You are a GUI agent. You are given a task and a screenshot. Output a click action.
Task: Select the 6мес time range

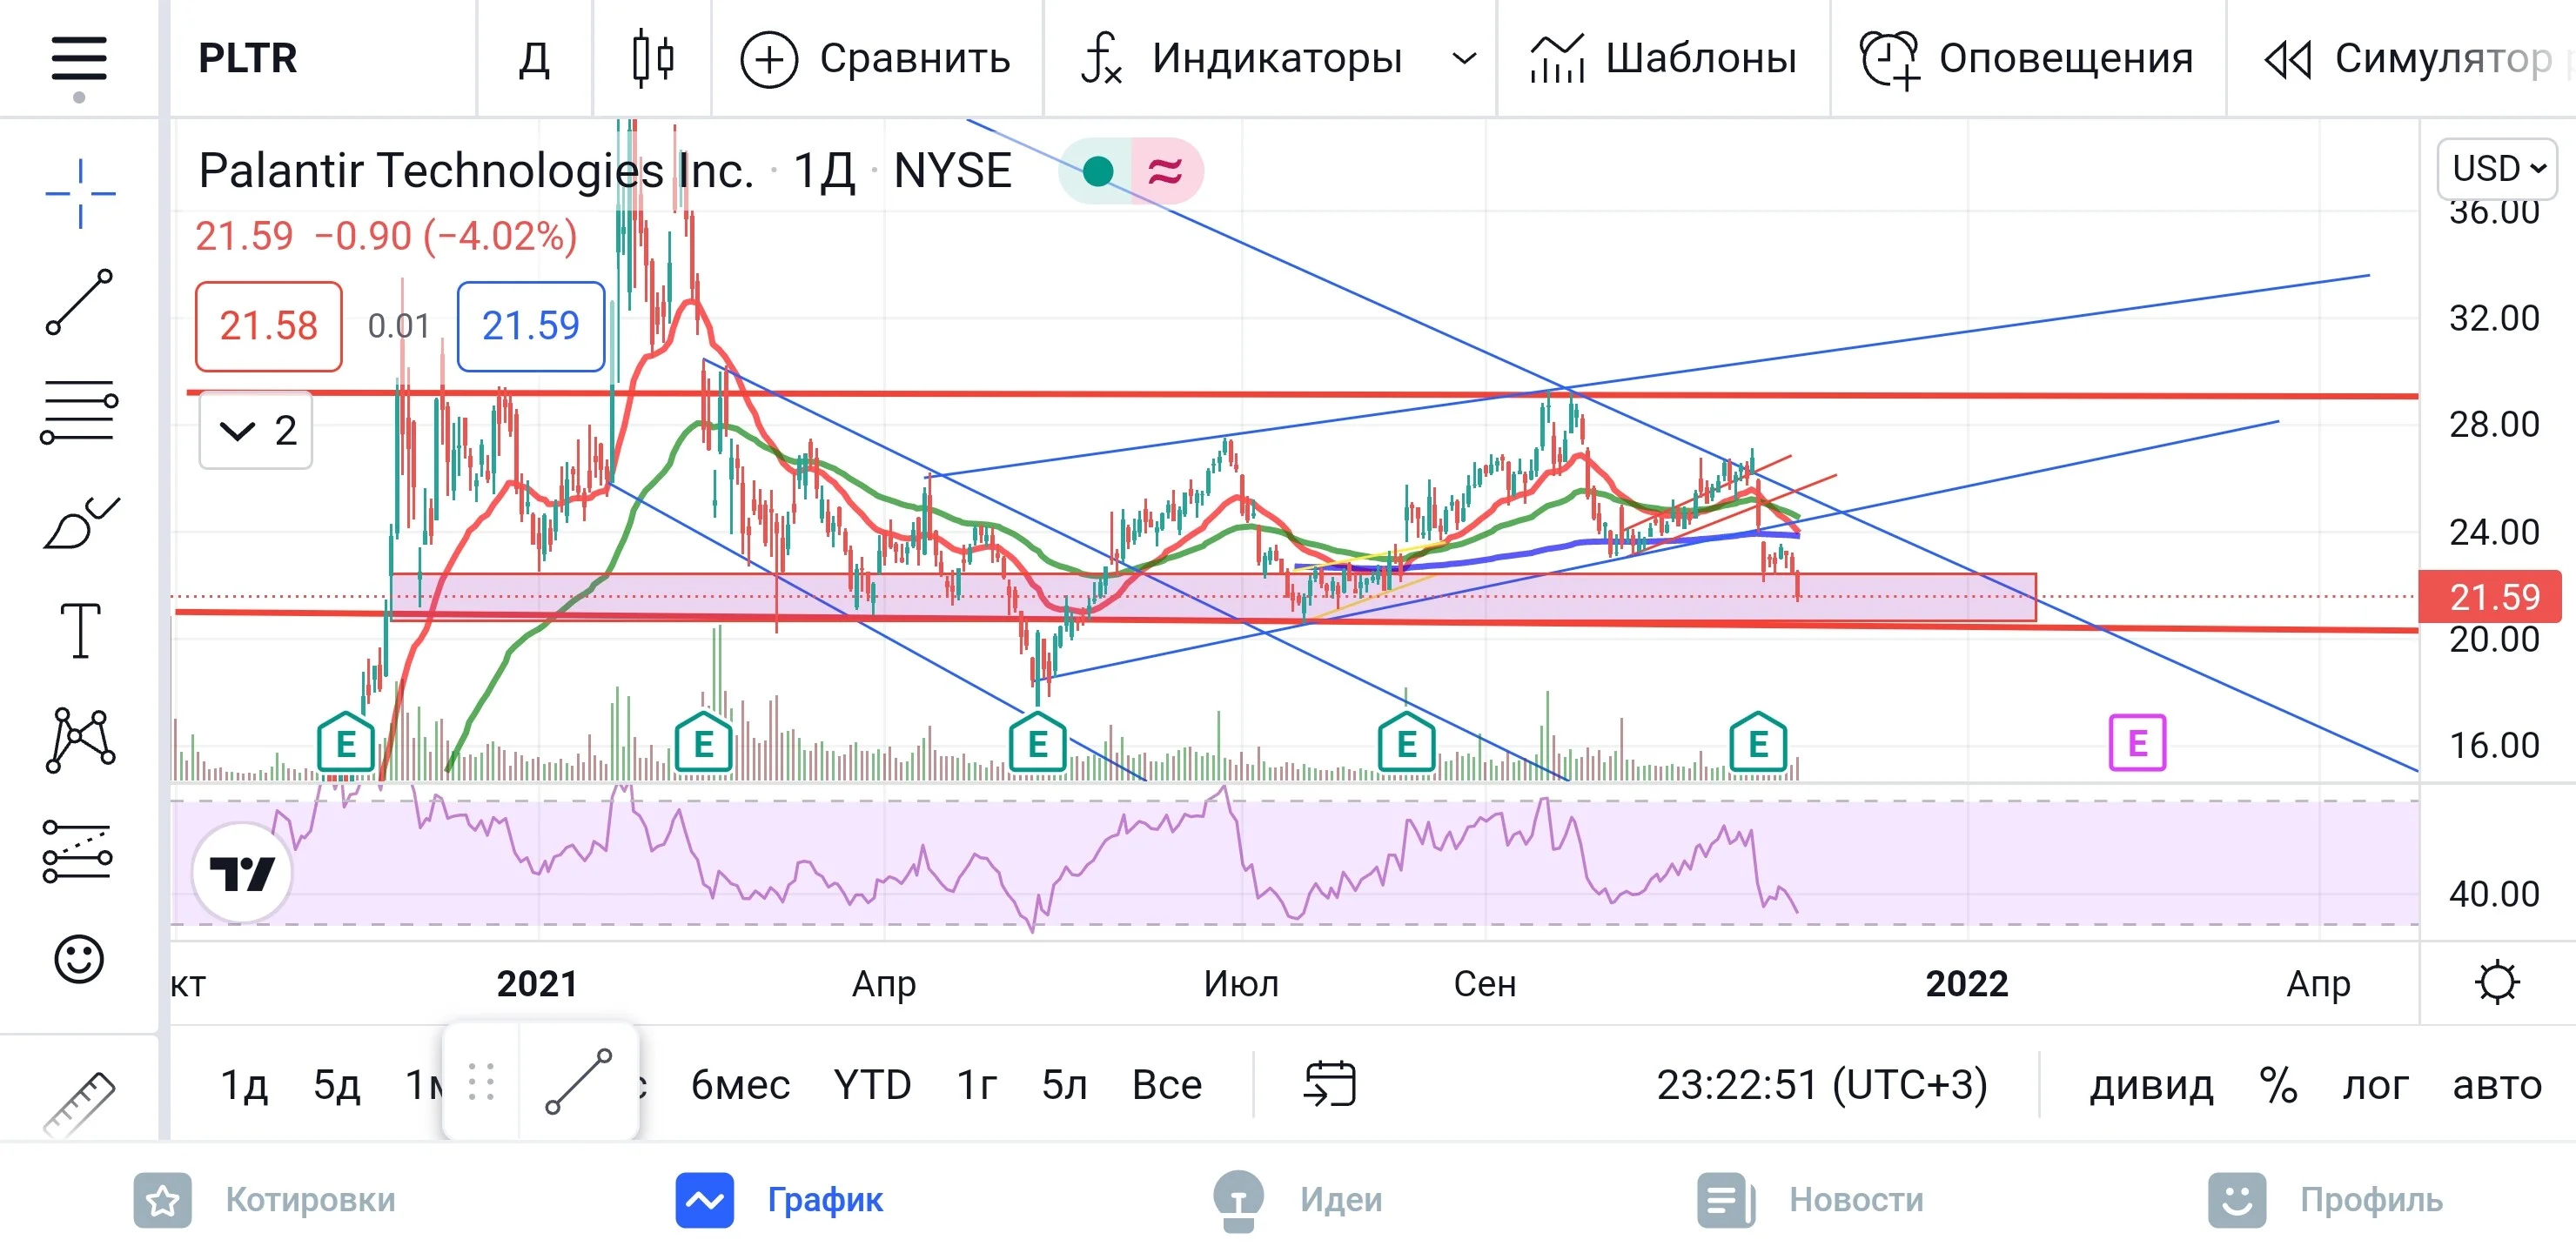click(740, 1085)
